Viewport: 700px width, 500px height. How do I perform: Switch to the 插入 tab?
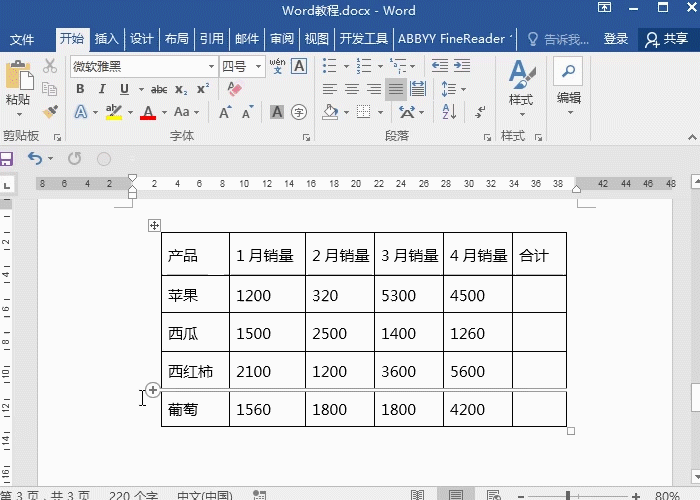pyautogui.click(x=106, y=39)
